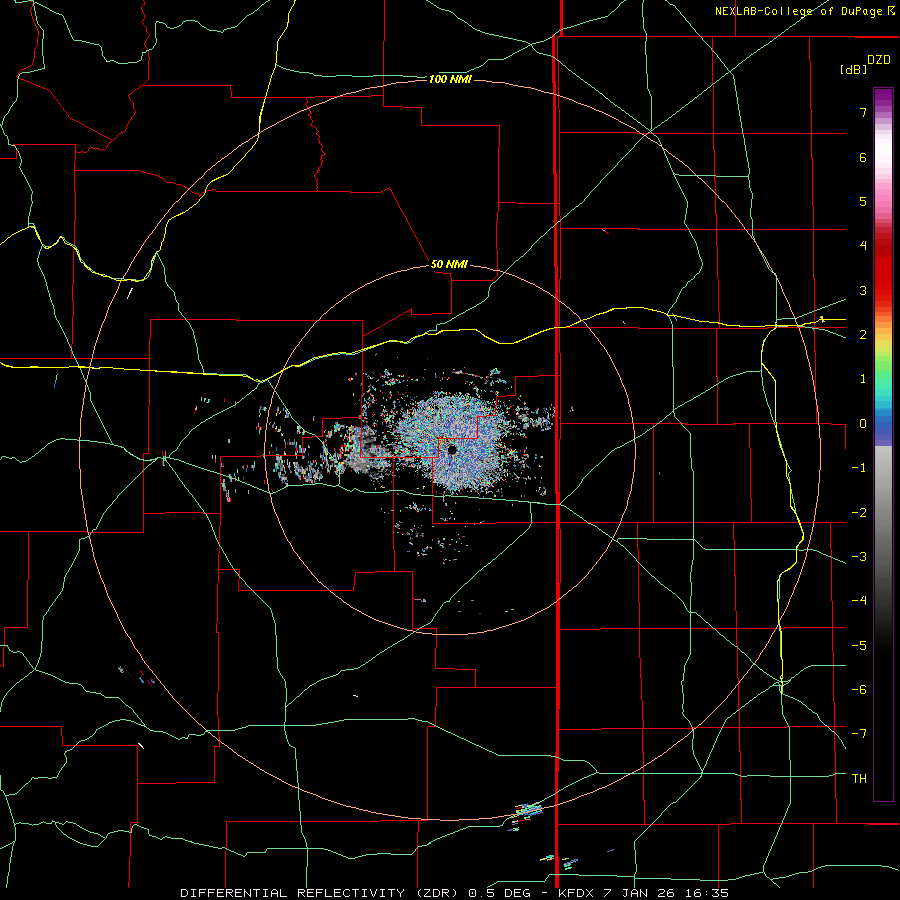Click the black radar site dot
Viewport: 900px width, 900px height.
(452, 449)
